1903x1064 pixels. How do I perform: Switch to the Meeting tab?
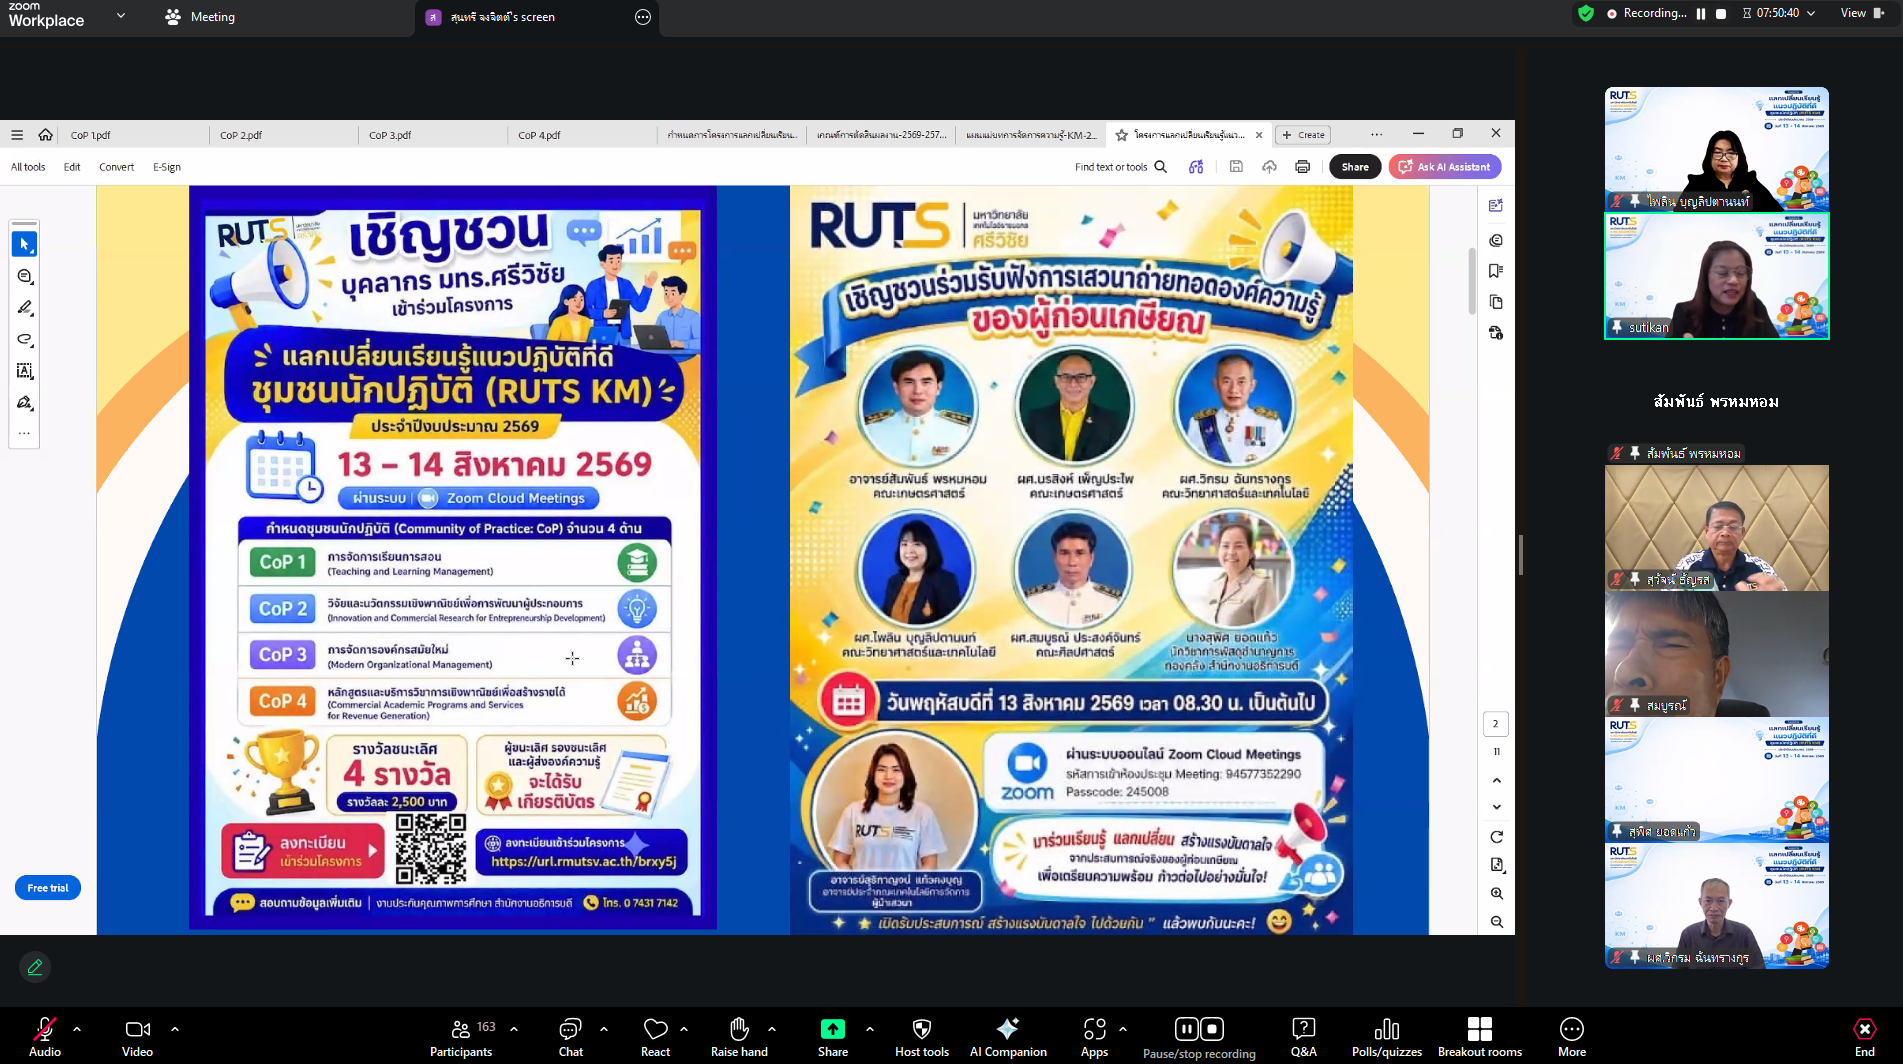(x=200, y=17)
